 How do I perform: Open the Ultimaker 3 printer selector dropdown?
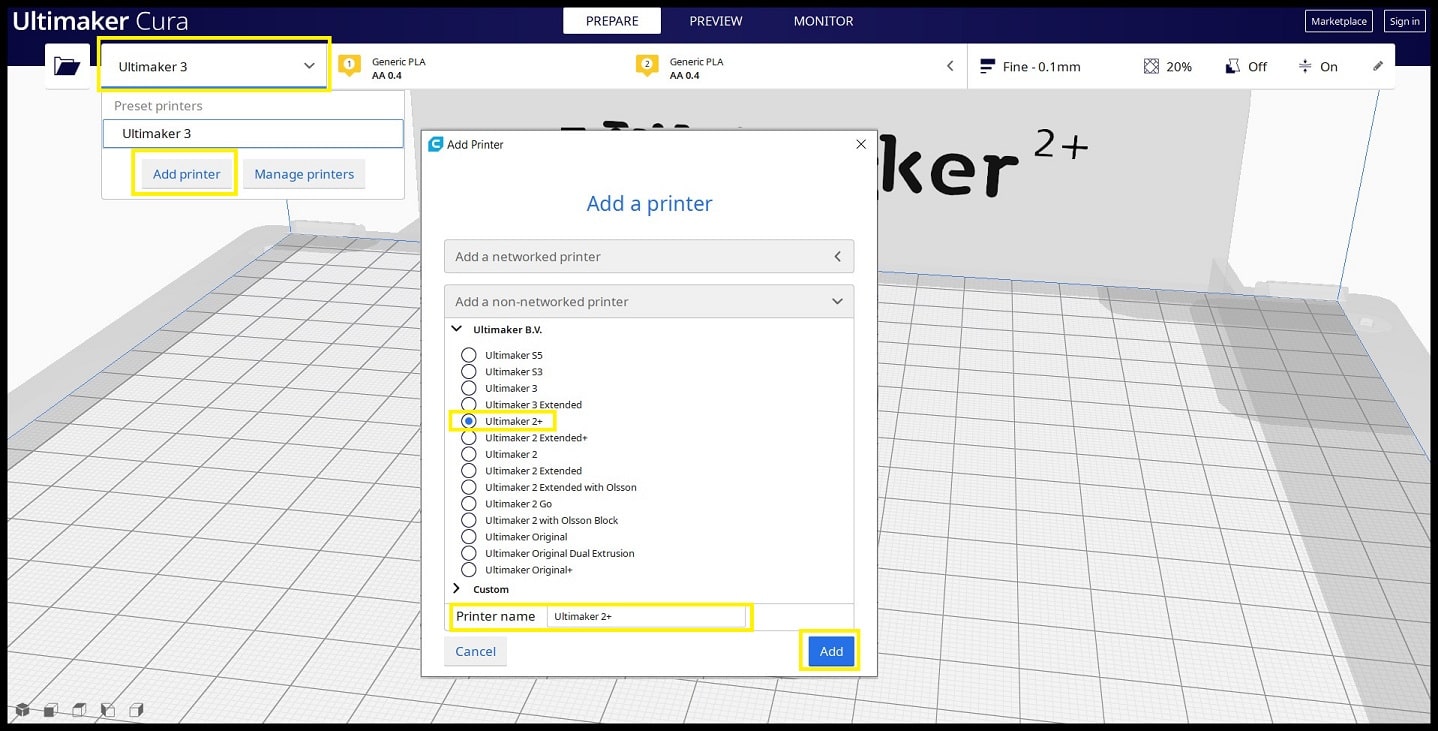coord(214,66)
